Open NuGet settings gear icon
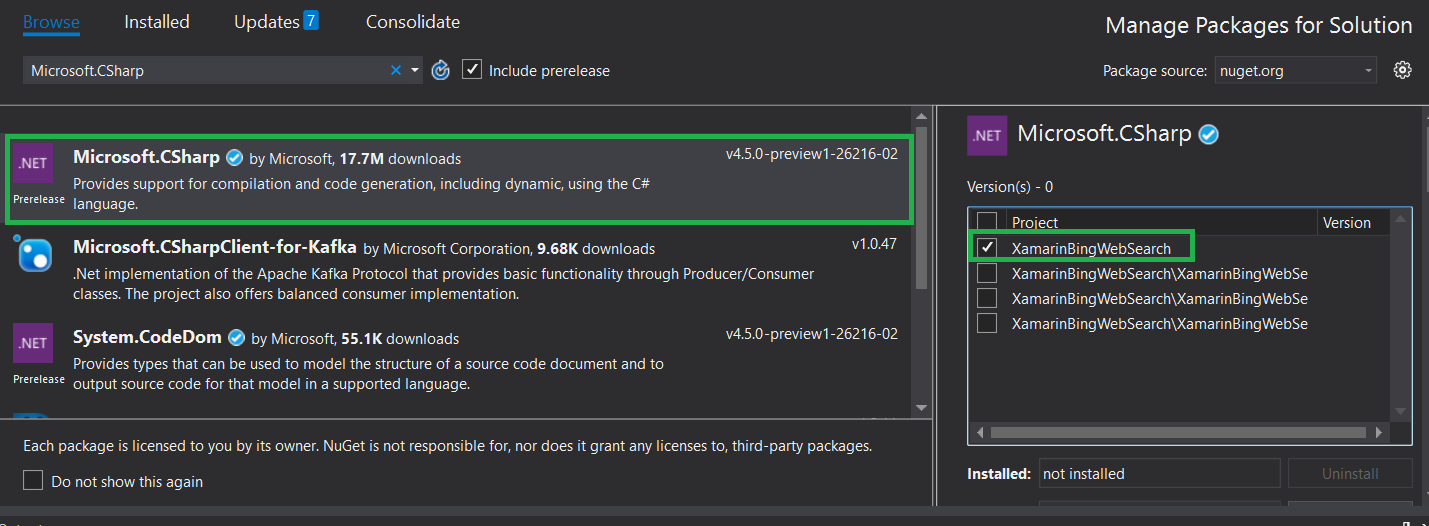Viewport: 1429px width, 526px height. tap(1403, 69)
